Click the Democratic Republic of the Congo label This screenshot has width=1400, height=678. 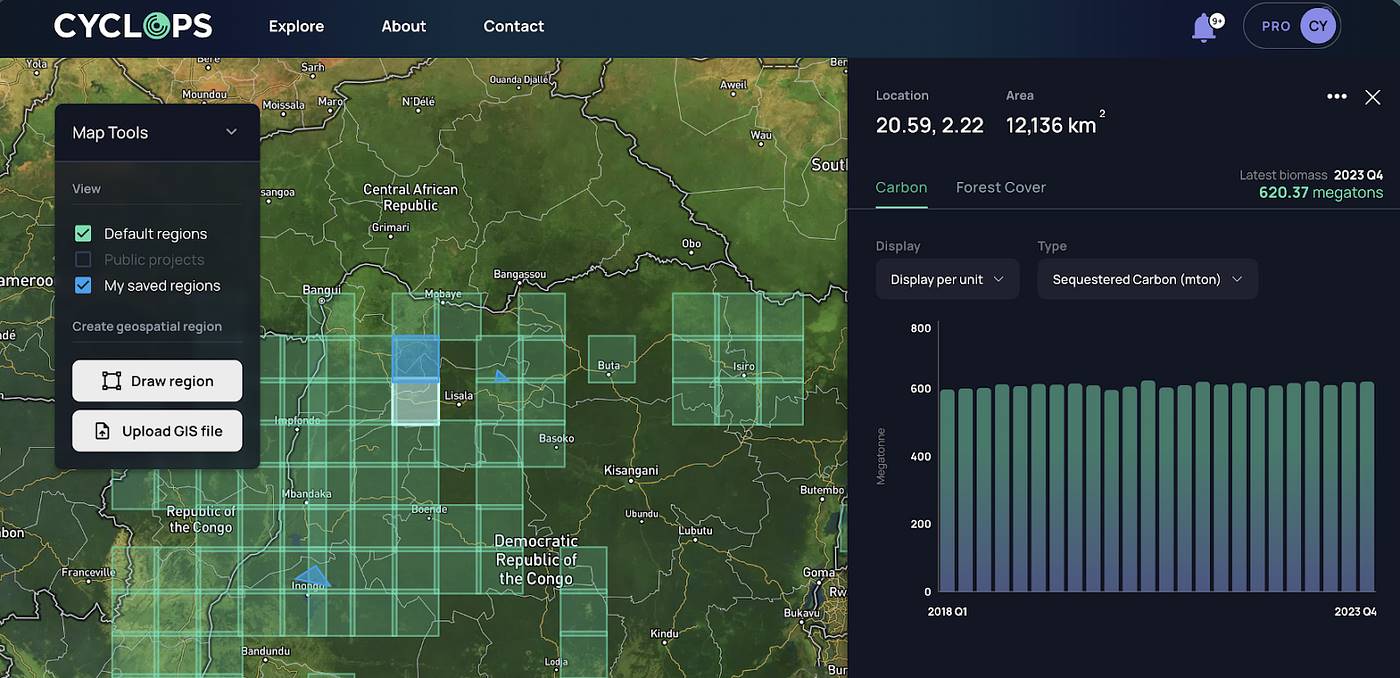tap(536, 560)
